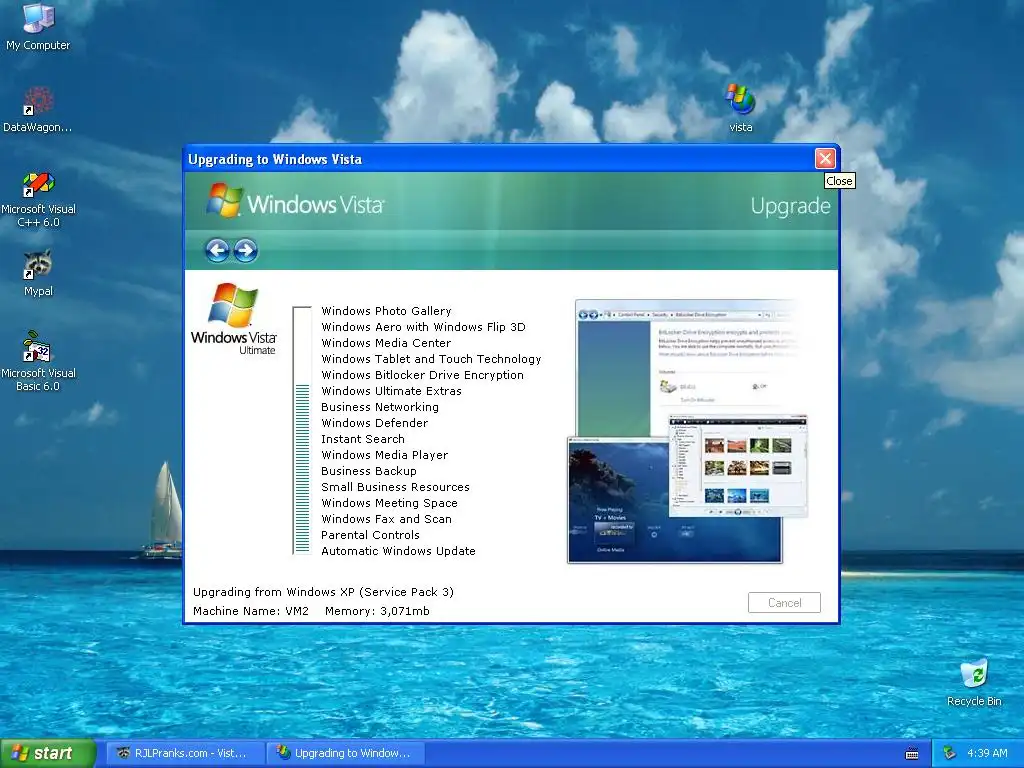Click 'Windows Media Player' line
Screen dimensions: 1024x768
(x=385, y=455)
